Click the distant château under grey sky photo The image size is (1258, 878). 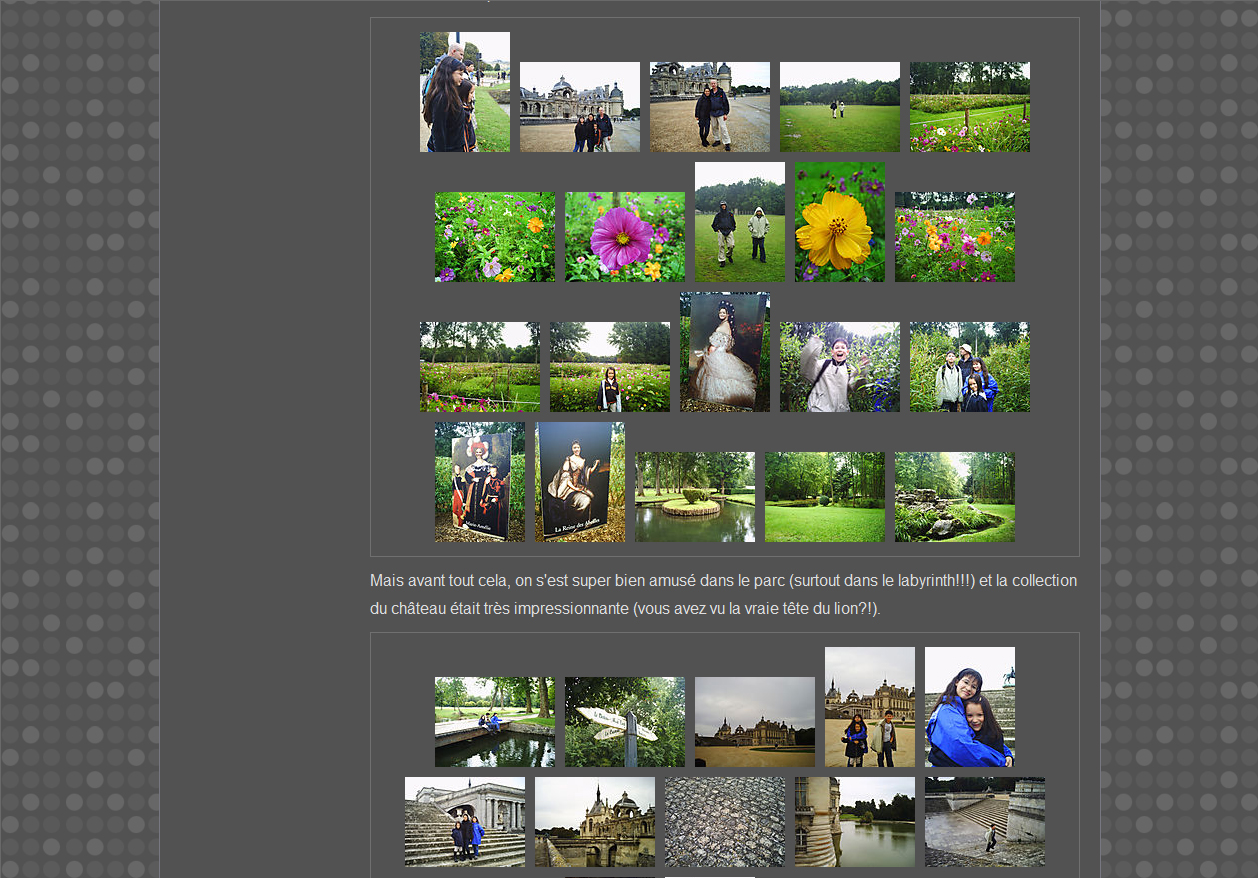pos(755,722)
